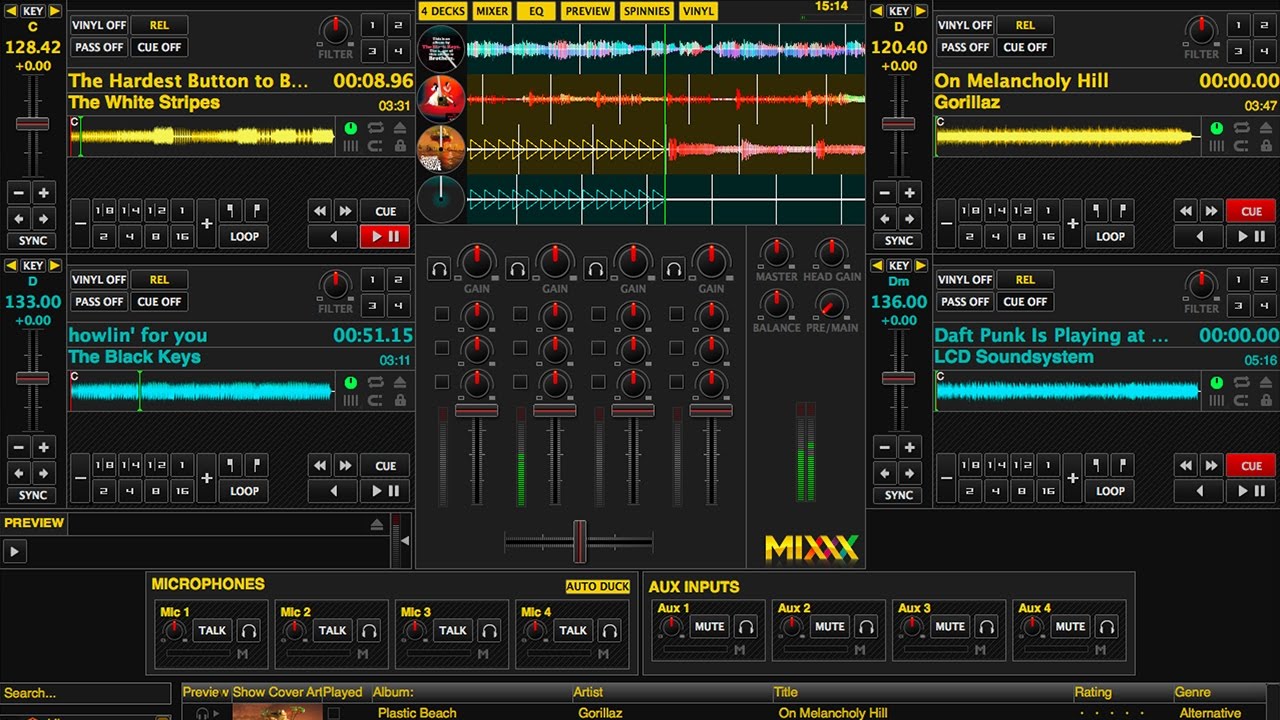
Task: Toggle the EQ view tab
Action: pos(537,11)
